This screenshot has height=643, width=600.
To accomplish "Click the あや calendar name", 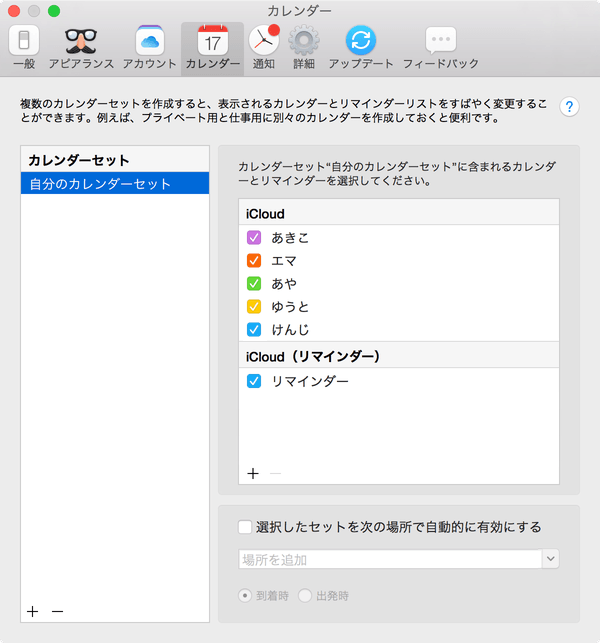I will tap(284, 283).
